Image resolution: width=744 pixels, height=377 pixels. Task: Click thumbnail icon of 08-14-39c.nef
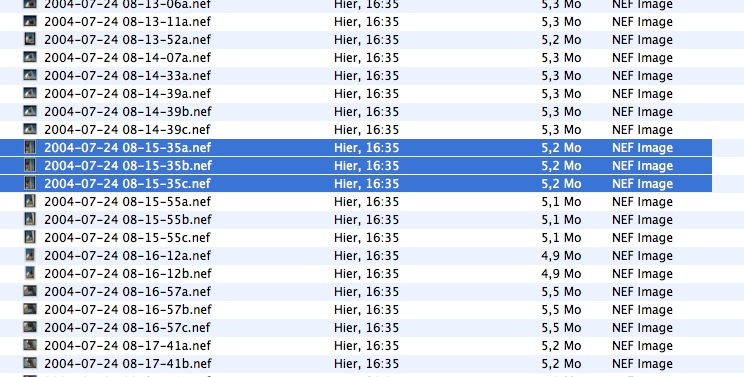30,129
